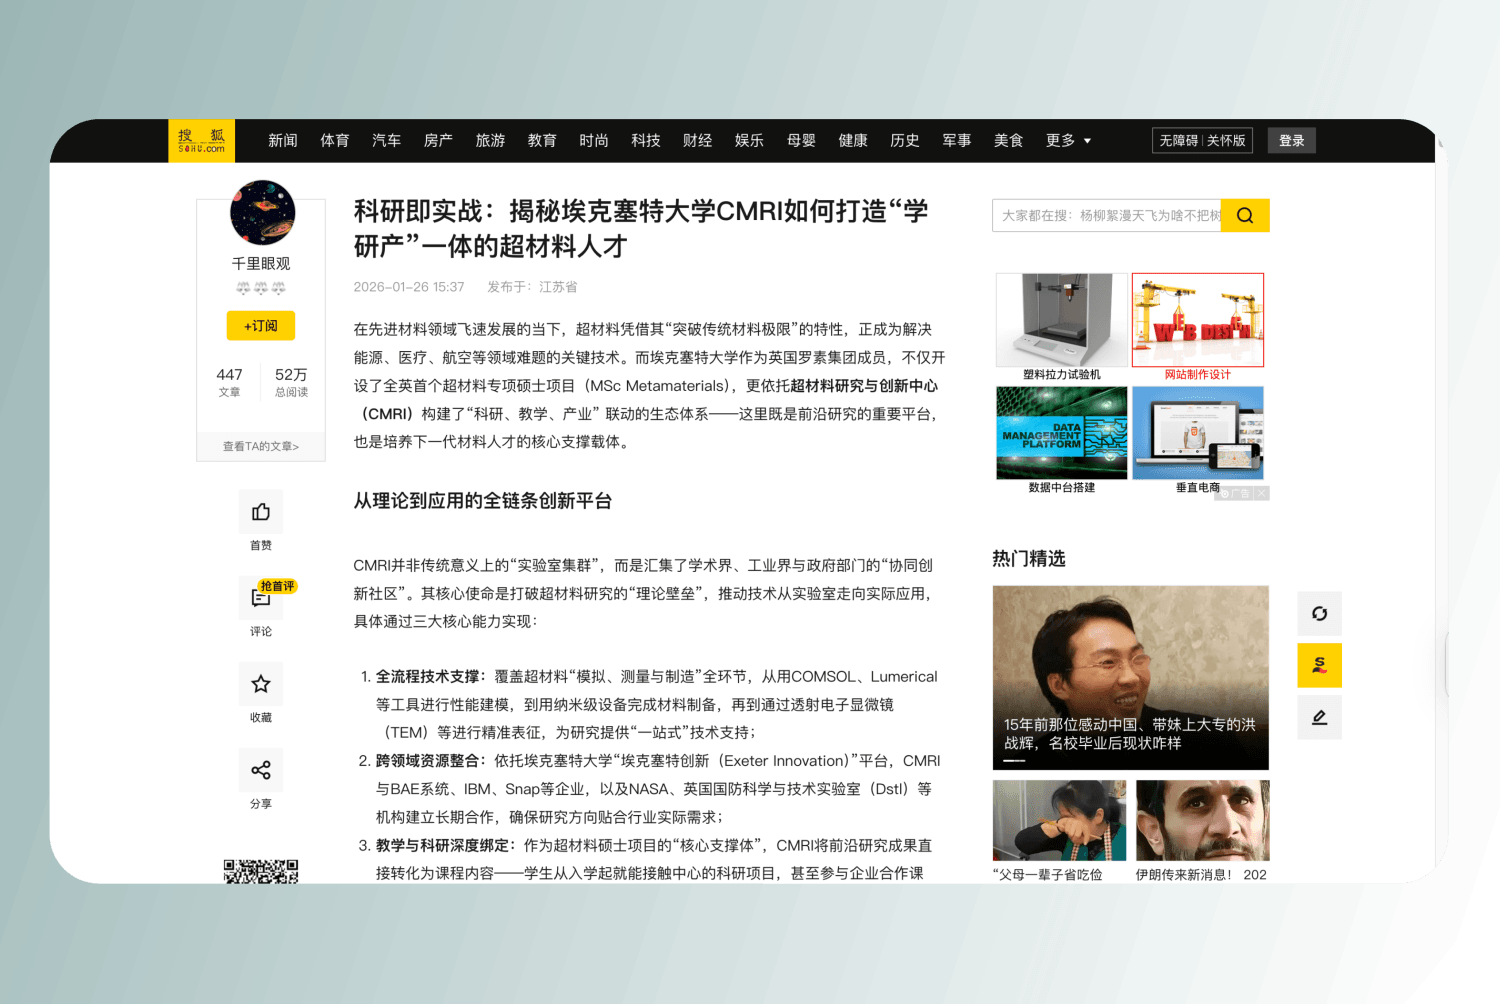
Task: Click the refresh icon on right floating bar
Action: (1319, 613)
